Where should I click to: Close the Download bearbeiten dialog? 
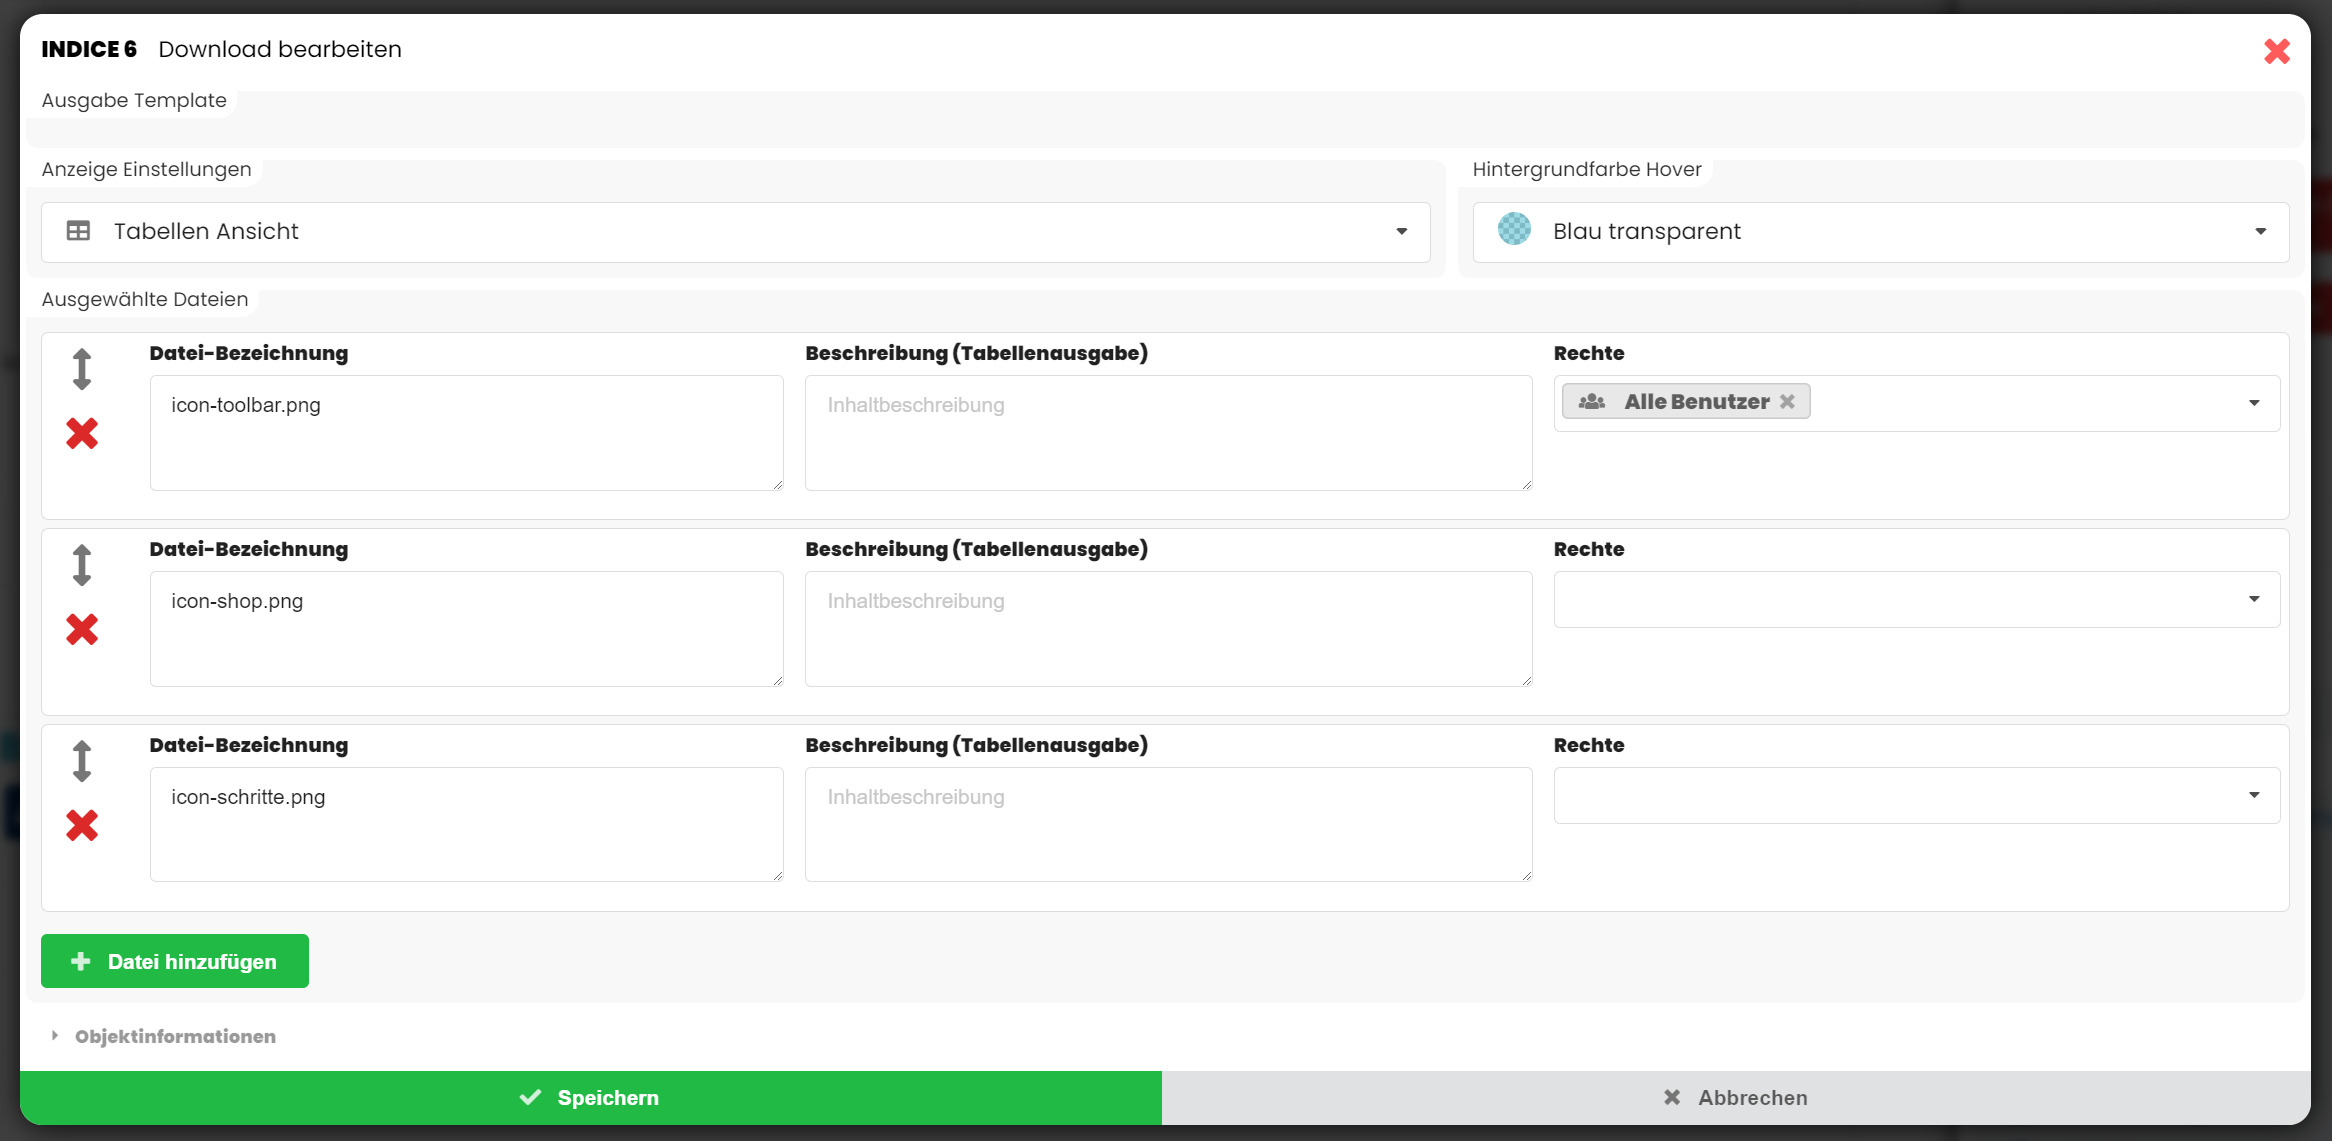click(2276, 51)
